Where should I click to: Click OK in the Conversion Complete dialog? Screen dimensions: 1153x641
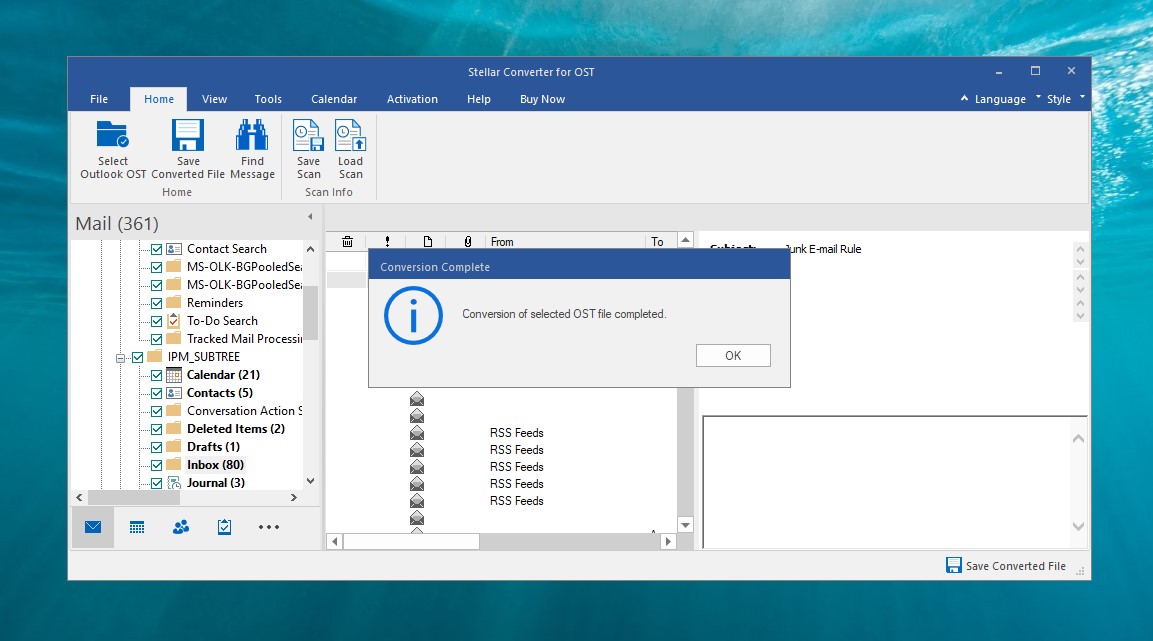(733, 356)
